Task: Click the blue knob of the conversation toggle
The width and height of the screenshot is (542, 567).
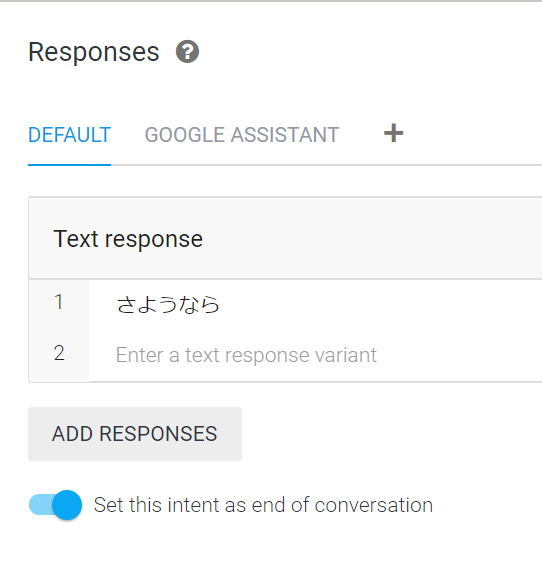Action: (x=67, y=505)
